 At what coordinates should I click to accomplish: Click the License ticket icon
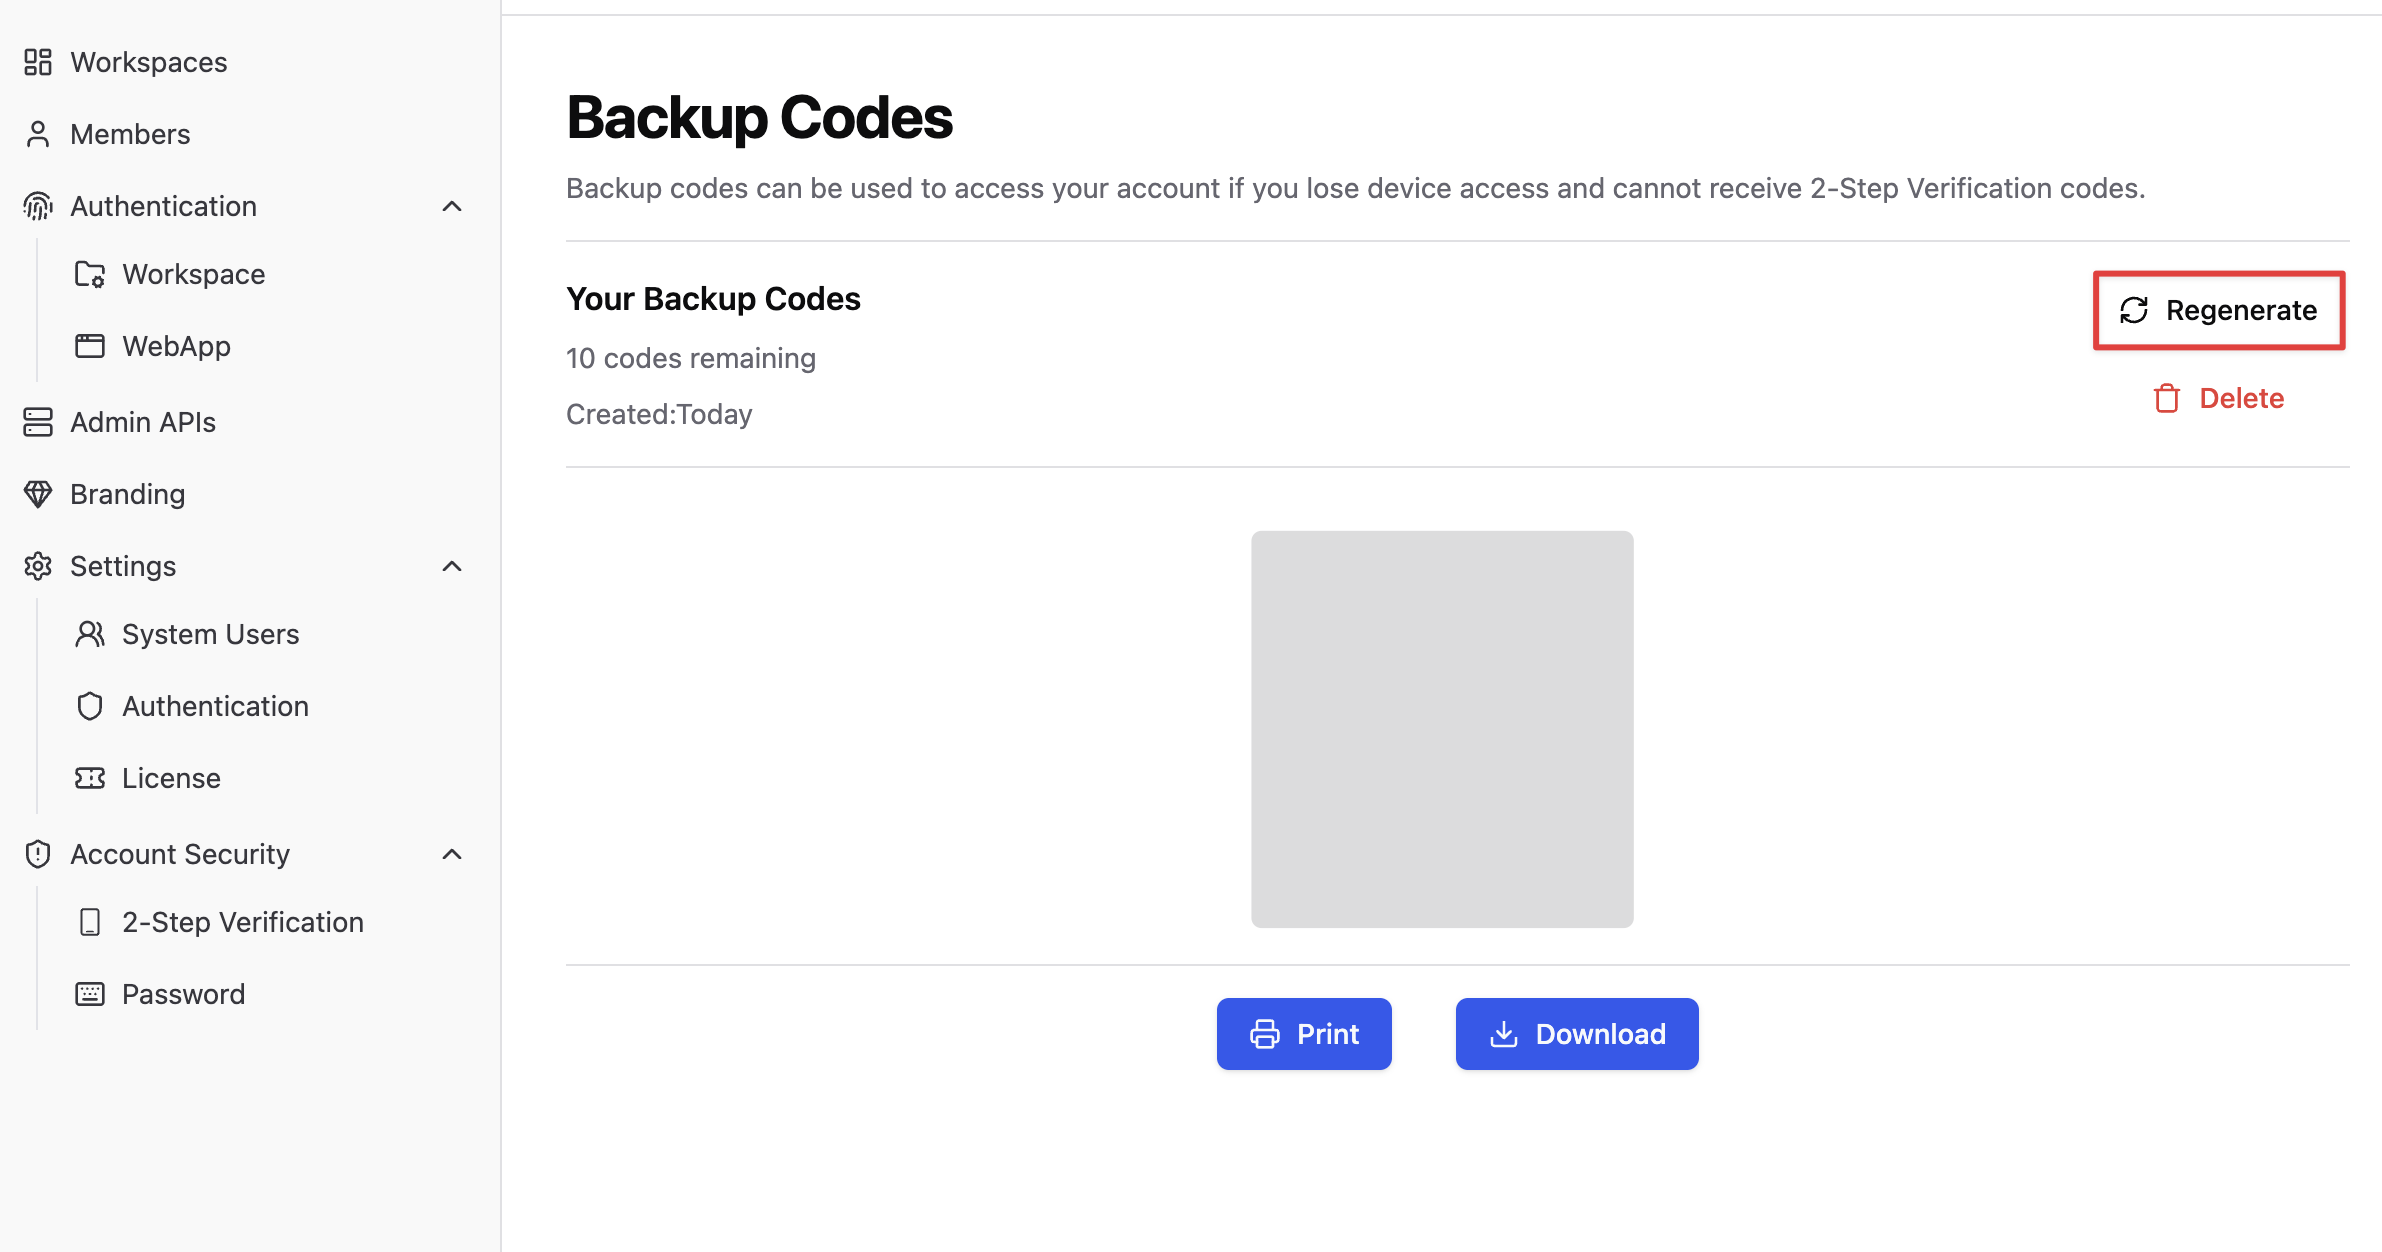(90, 778)
